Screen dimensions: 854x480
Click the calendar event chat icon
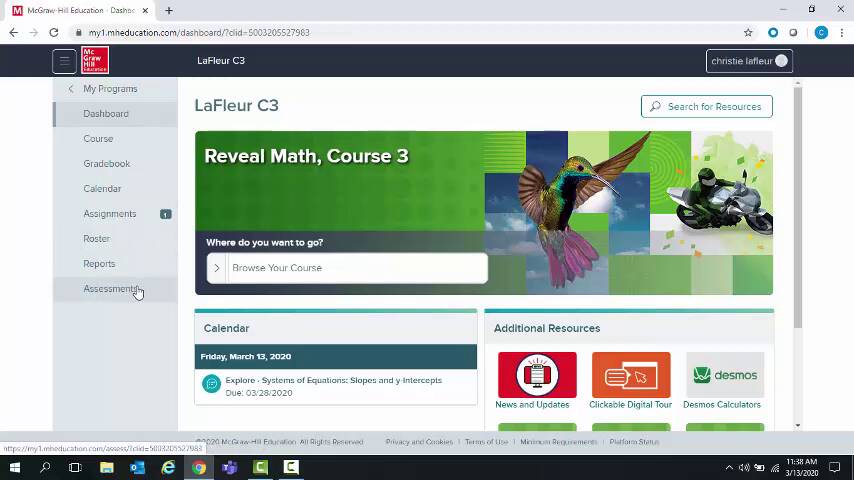211,385
